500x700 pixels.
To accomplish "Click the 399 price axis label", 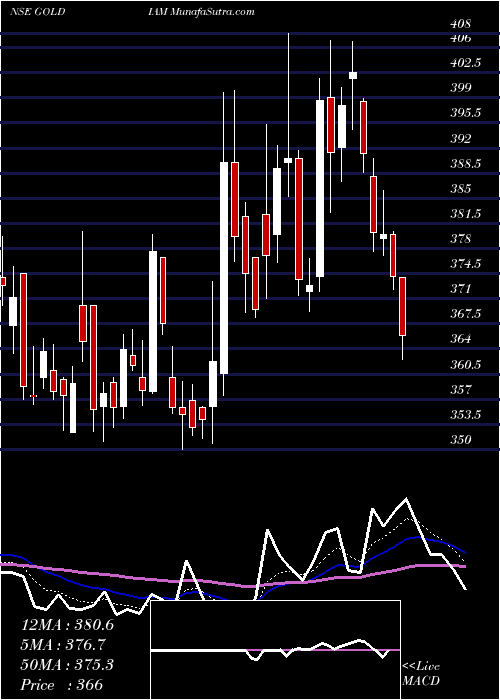I will pyautogui.click(x=461, y=88).
